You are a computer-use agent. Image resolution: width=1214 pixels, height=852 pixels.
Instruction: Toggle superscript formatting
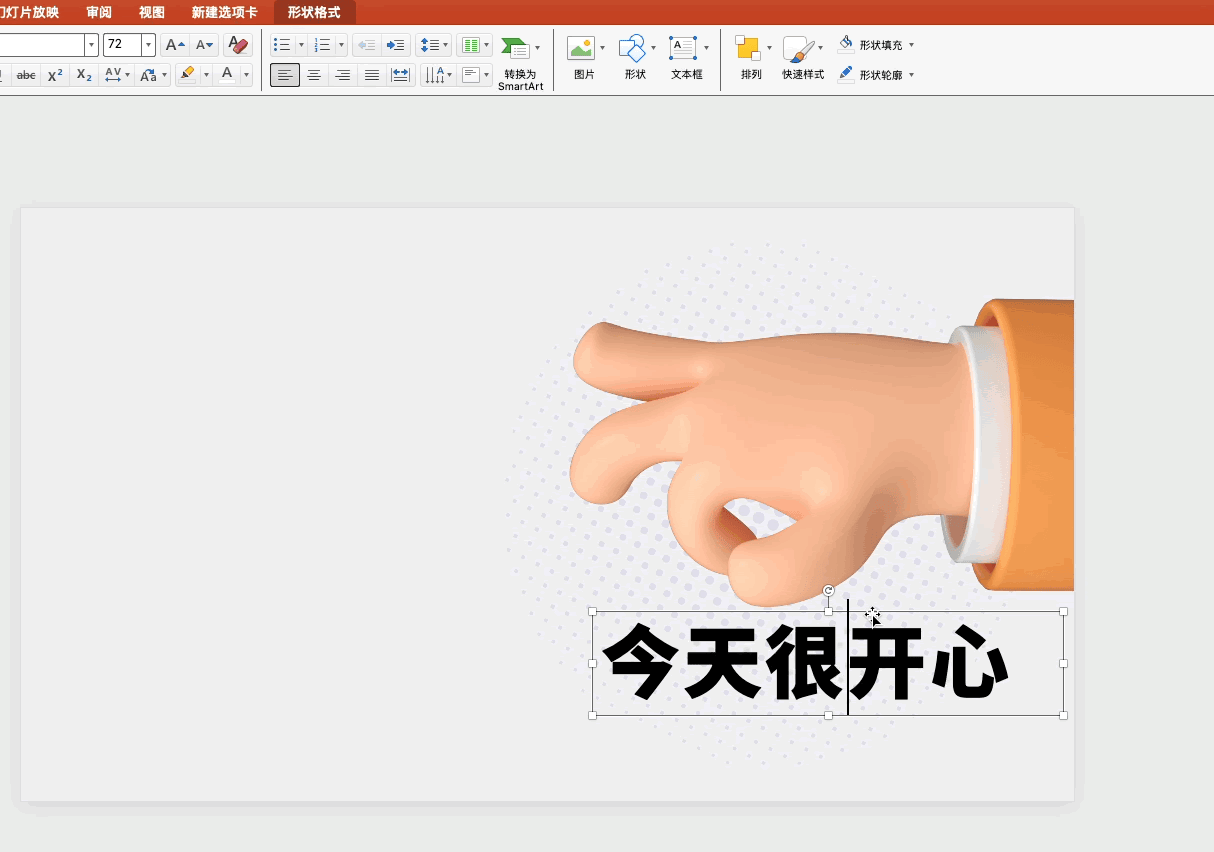(55, 75)
